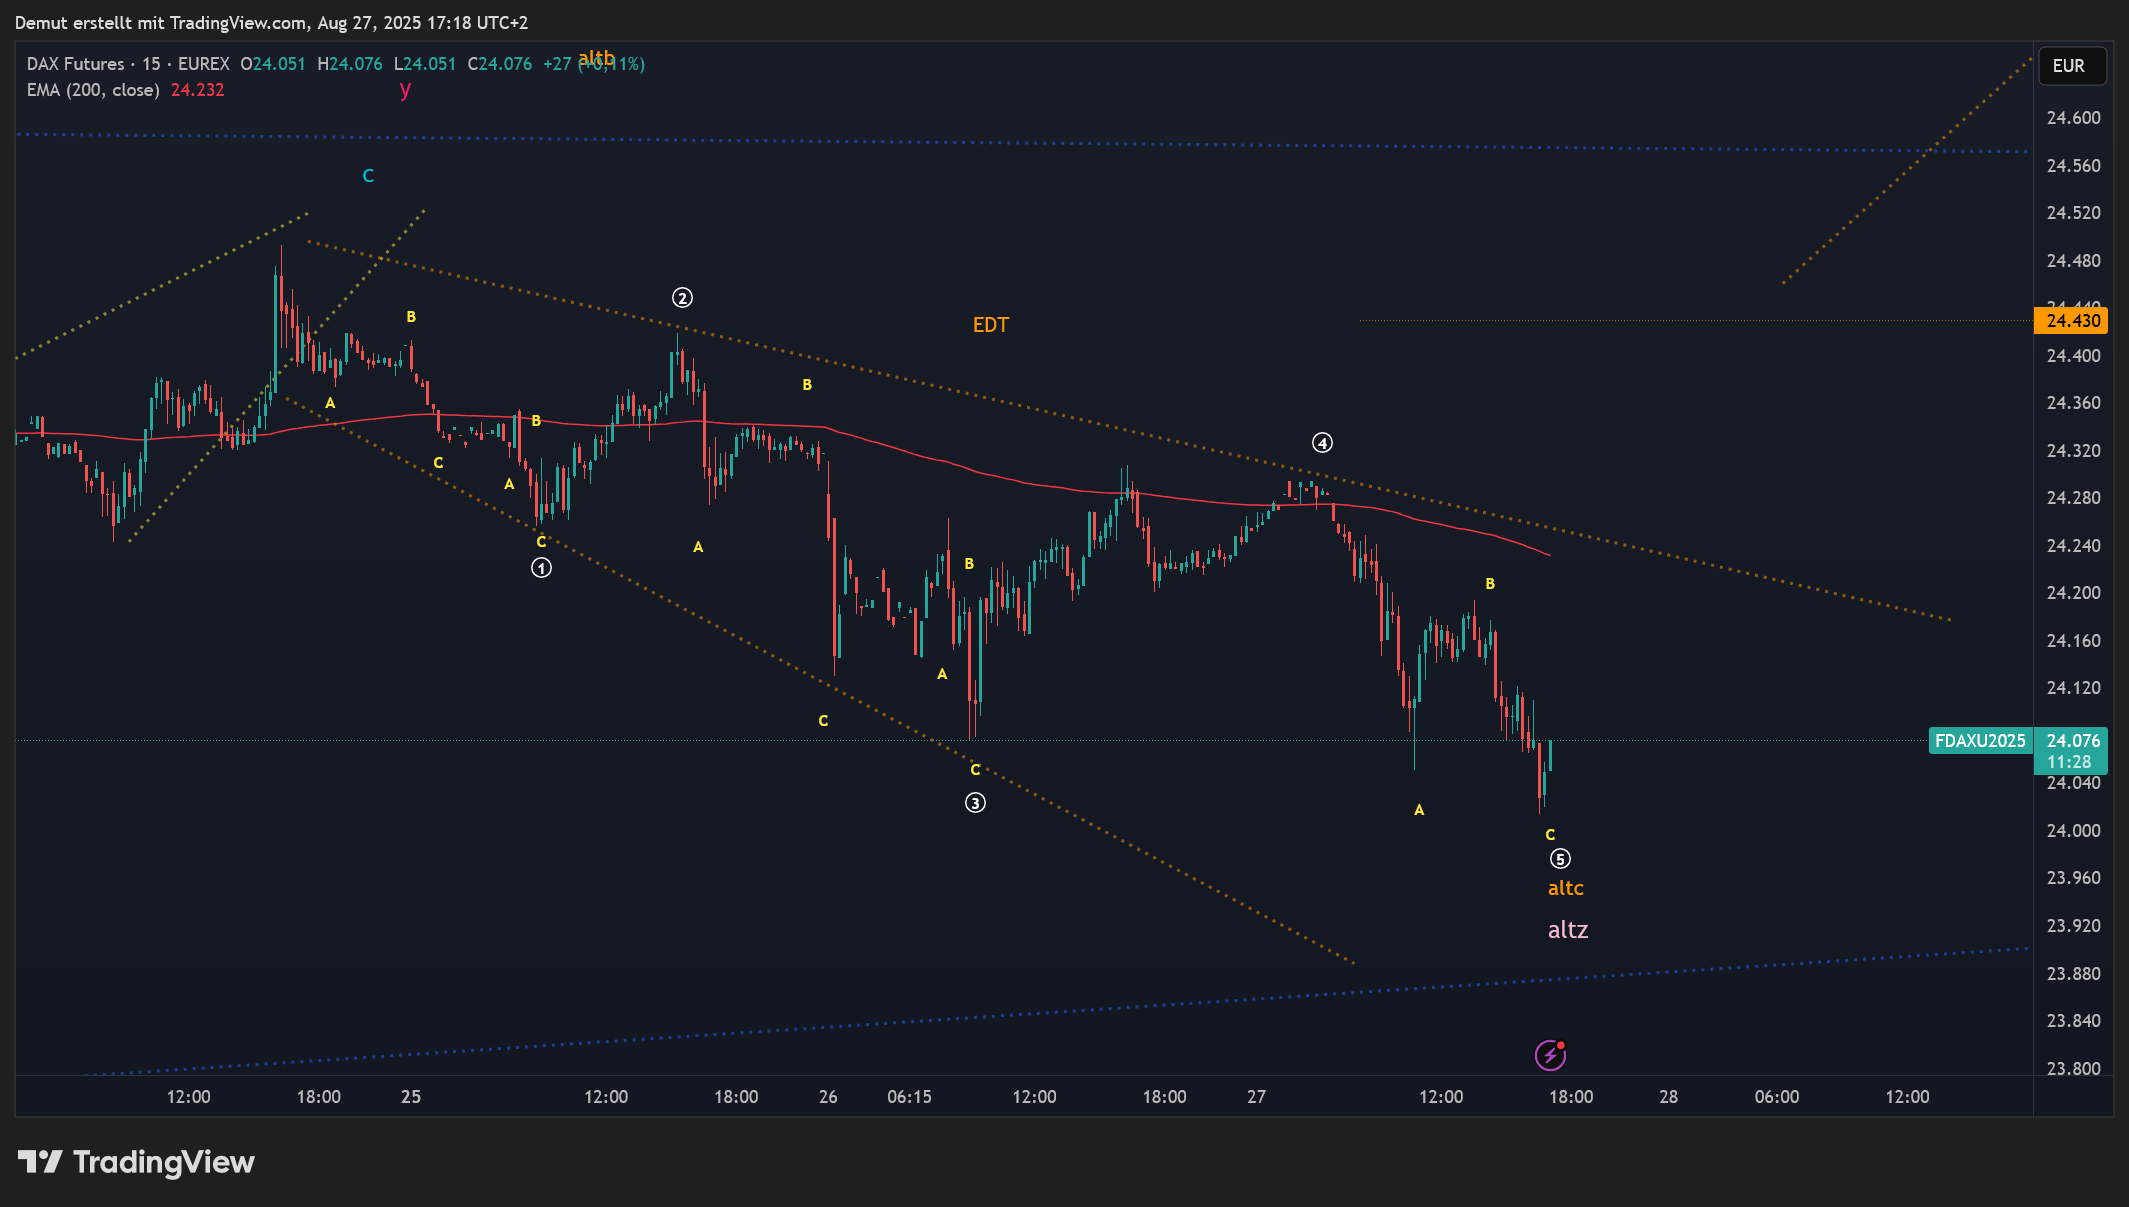
Task: Click the FDAXU2025 symbol tag
Action: [1979, 741]
